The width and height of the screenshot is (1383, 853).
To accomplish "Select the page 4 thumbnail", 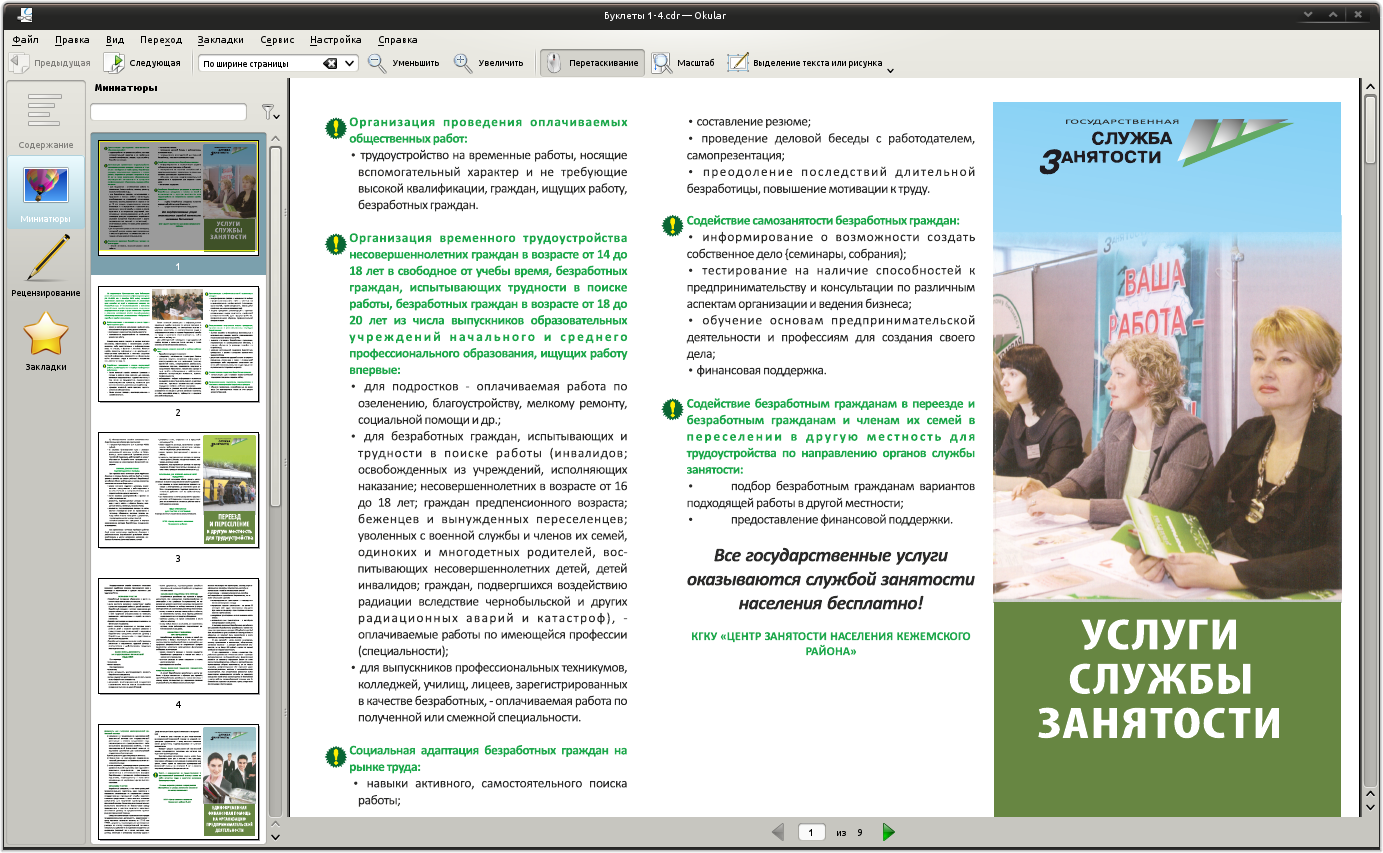I will 178,636.
